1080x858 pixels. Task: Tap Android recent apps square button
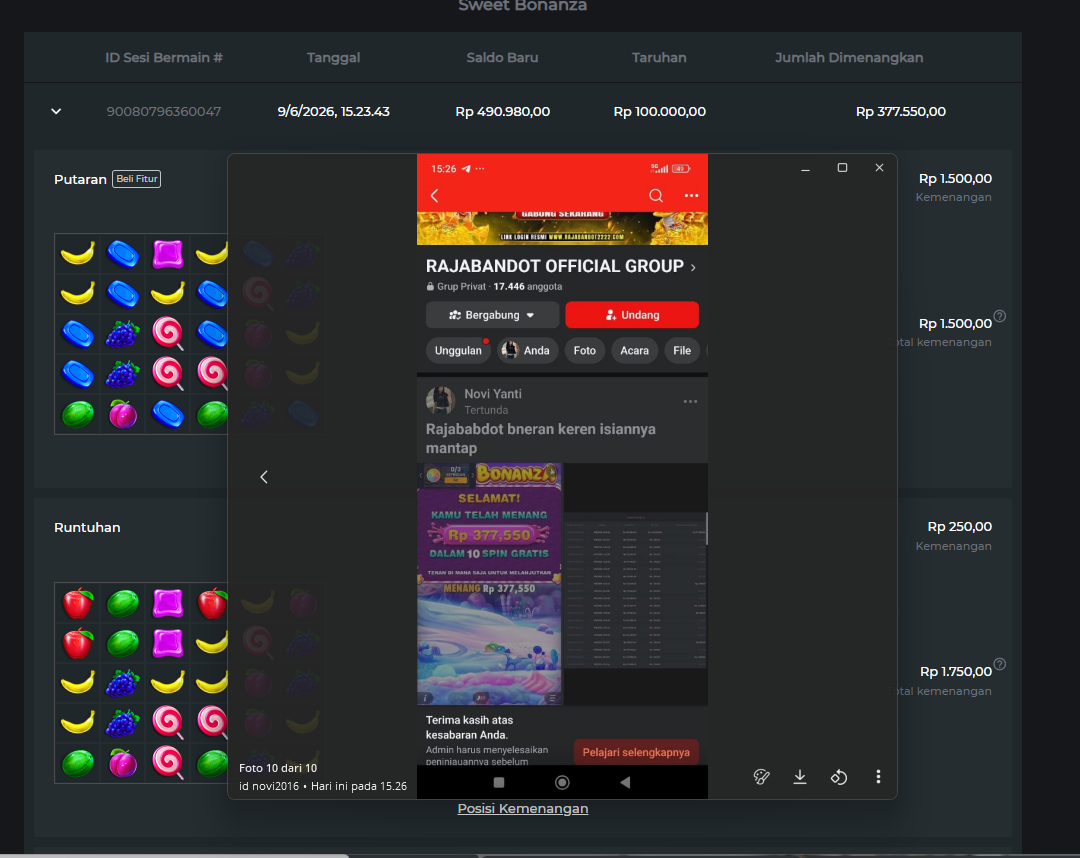[499, 782]
